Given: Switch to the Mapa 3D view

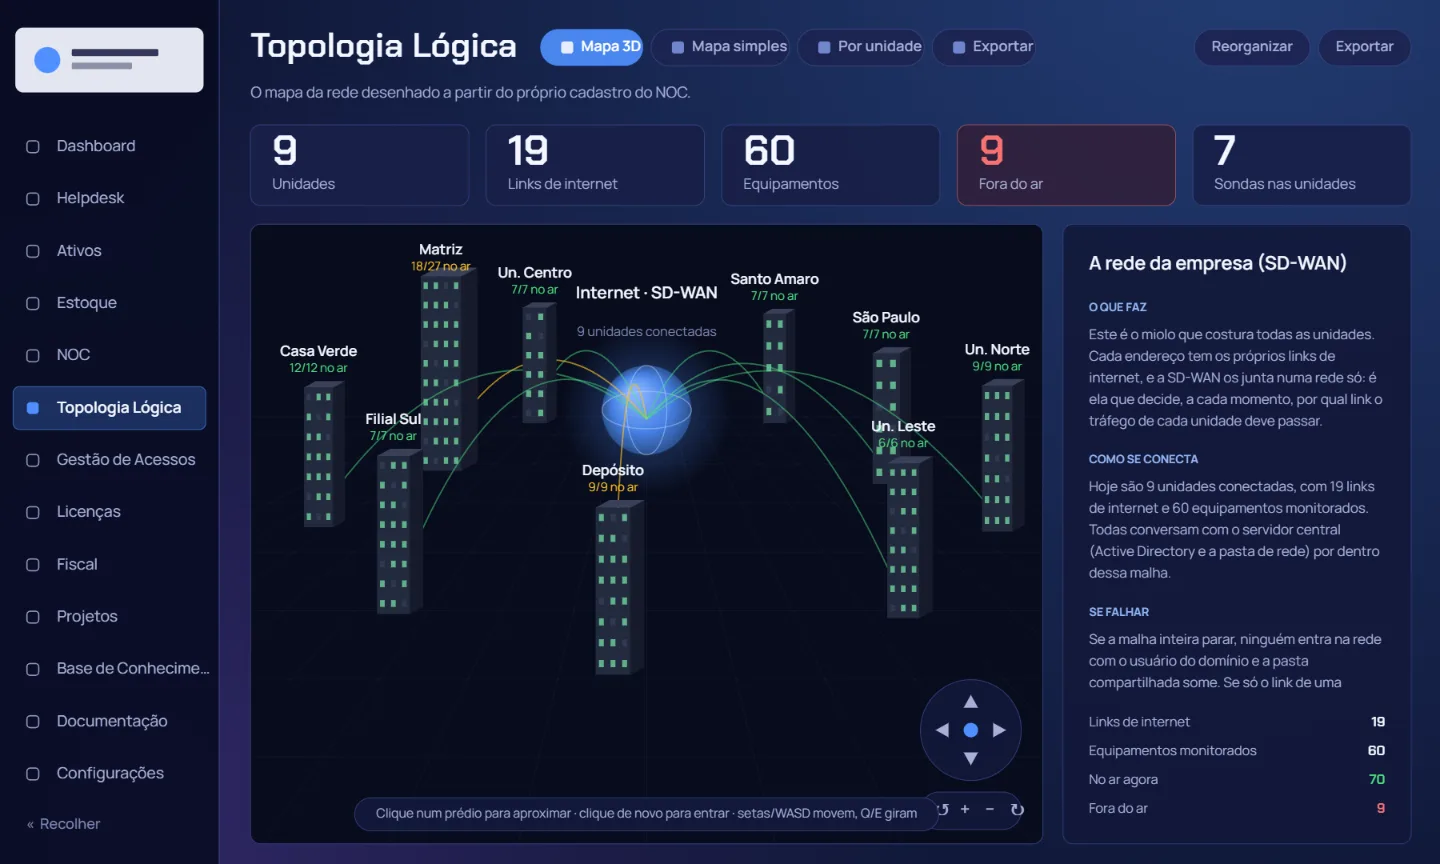Looking at the screenshot, I should pos(591,47).
